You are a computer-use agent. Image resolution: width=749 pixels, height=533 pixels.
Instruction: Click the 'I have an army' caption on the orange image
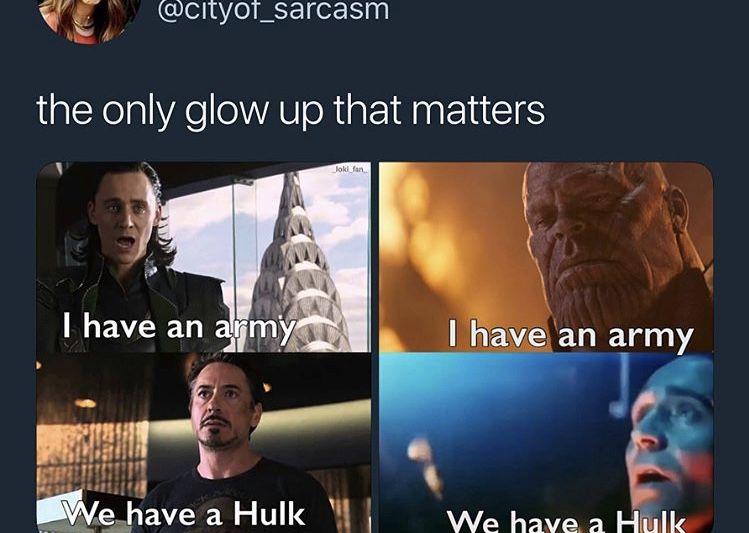coord(570,335)
